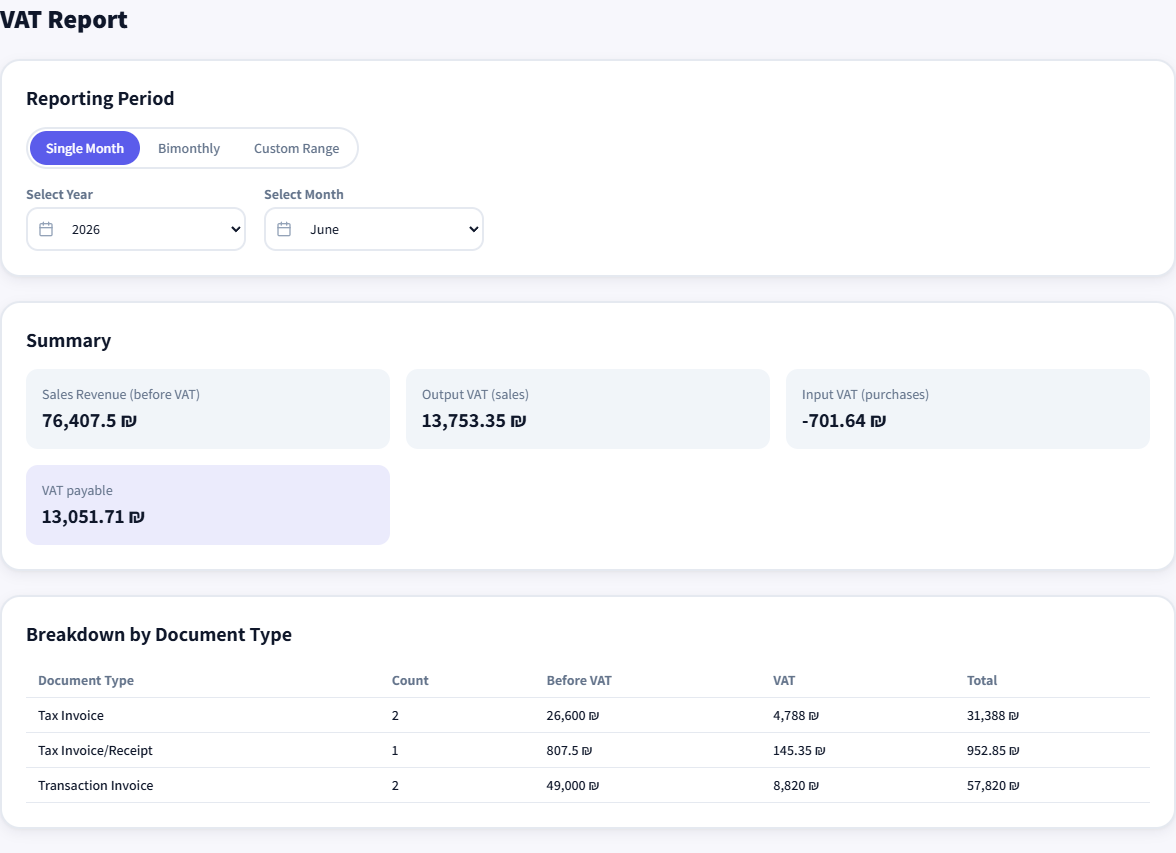Click the Before VAT column header
1176x853 pixels.
[579, 680]
